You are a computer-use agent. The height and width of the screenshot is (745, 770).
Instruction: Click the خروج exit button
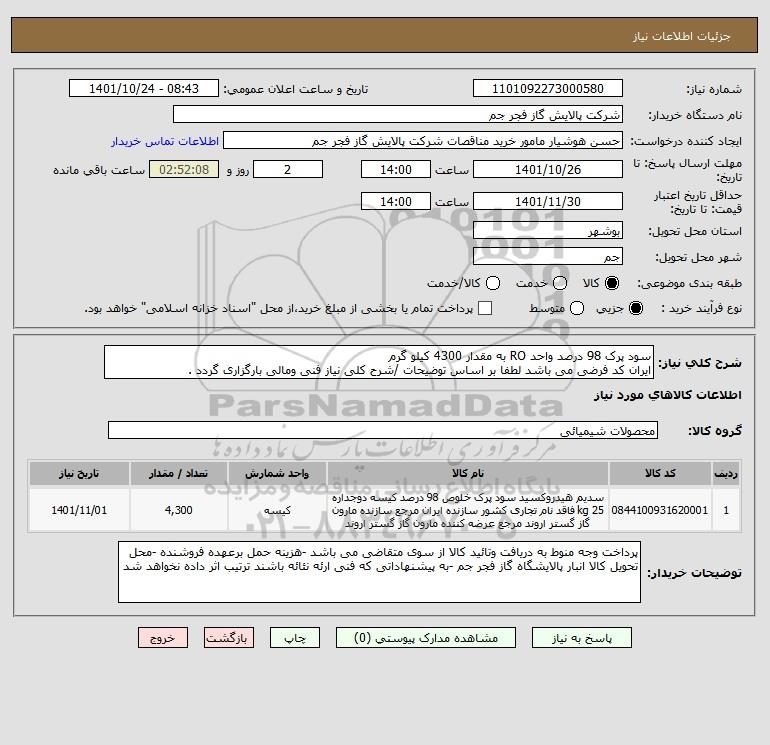pyautogui.click(x=163, y=638)
